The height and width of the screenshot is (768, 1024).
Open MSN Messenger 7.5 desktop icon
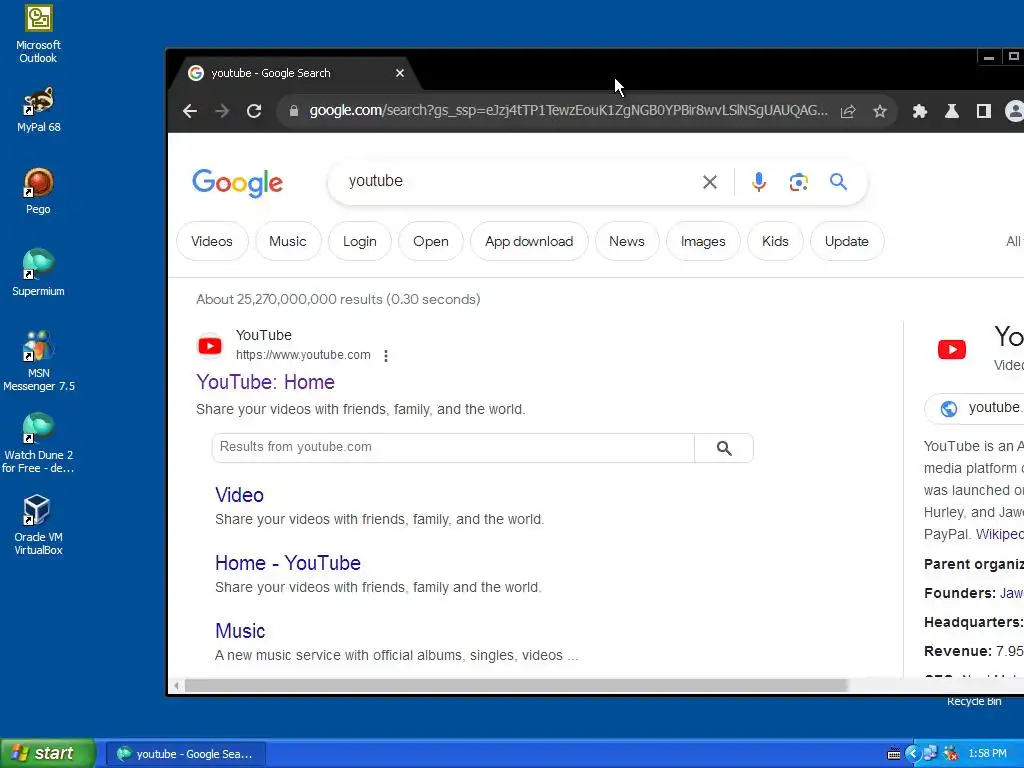point(38,361)
